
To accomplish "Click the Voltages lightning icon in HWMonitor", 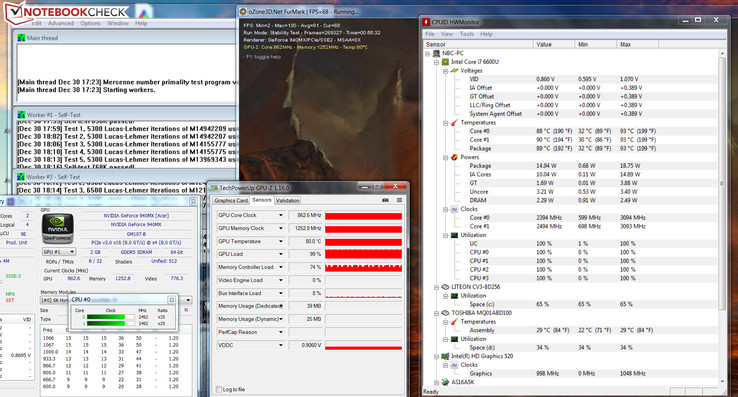I will pos(454,71).
